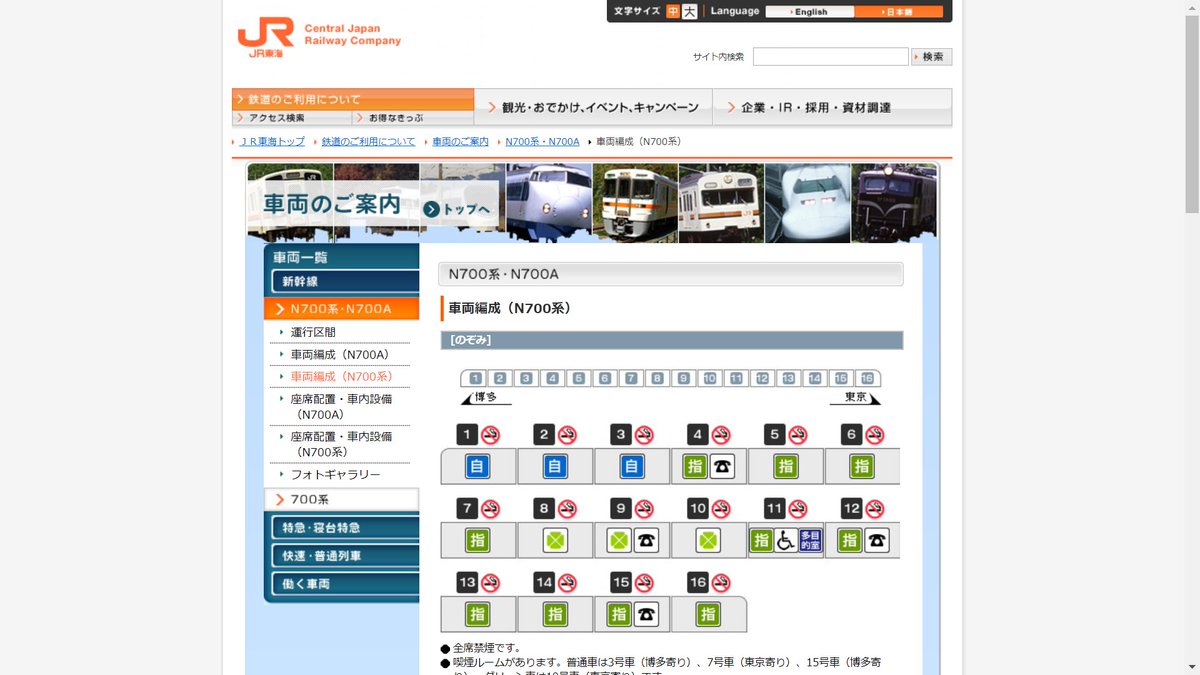Click car 3 non-reserved (自) seat icon
Viewport: 1200px width, 675px height.
pos(631,466)
